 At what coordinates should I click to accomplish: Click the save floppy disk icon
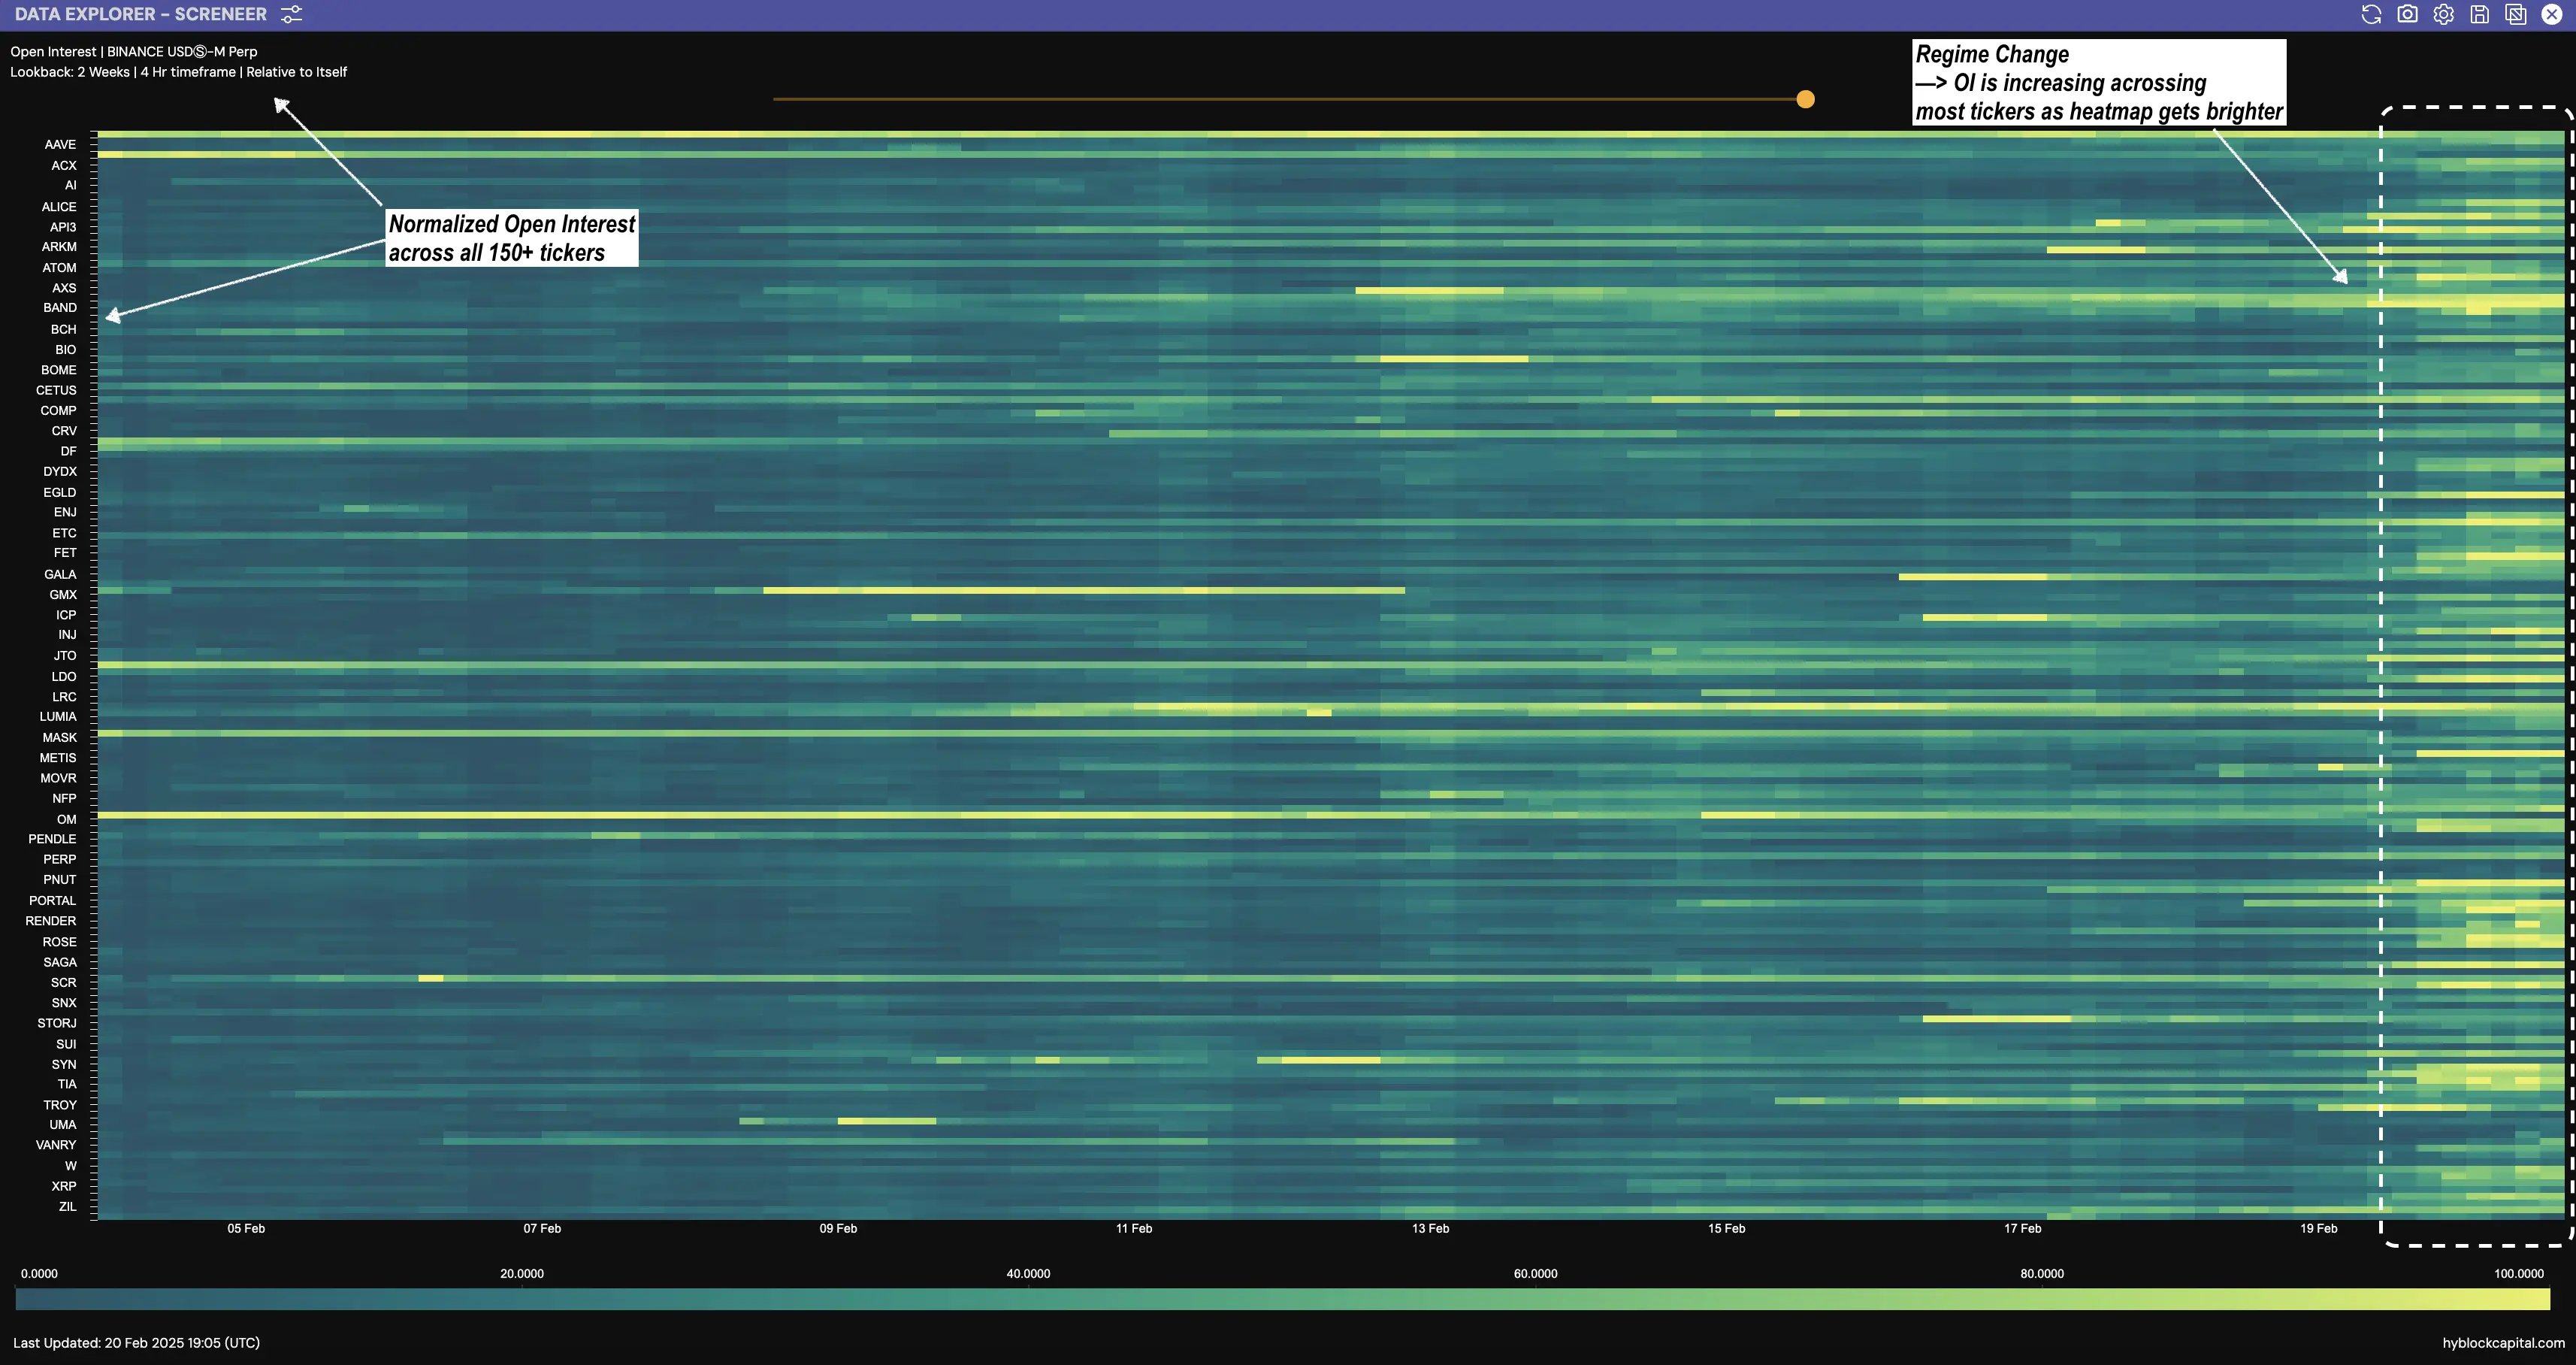tap(2479, 14)
